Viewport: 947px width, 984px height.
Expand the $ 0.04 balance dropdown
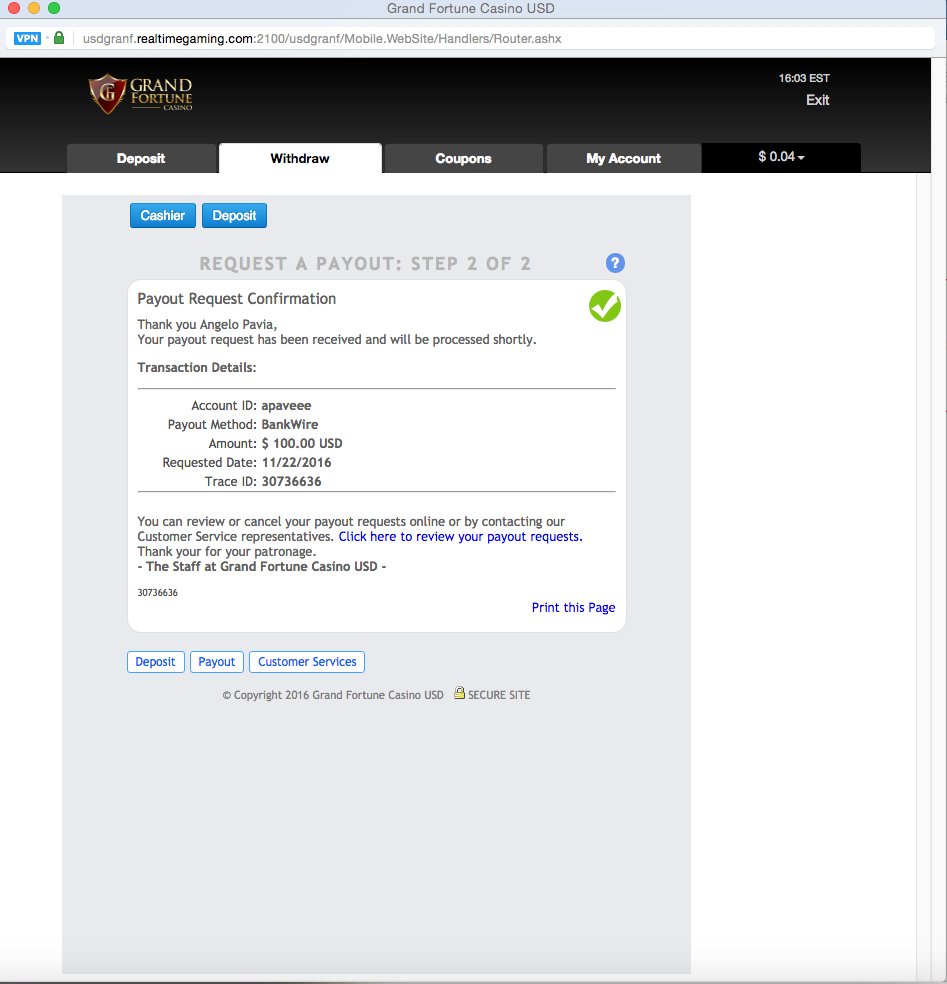781,157
